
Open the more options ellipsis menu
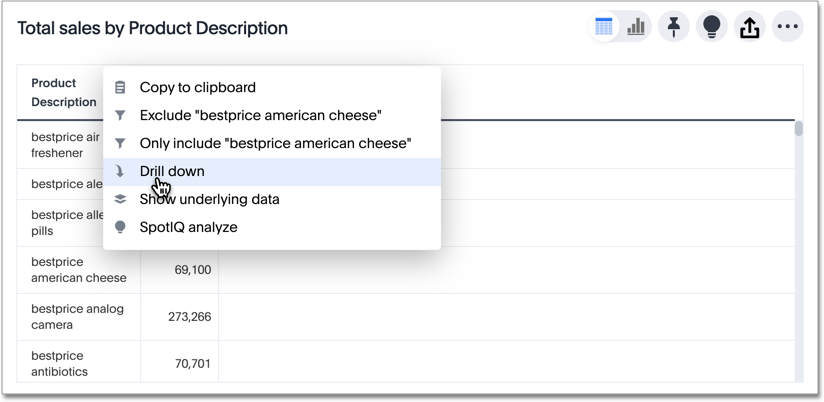point(788,27)
